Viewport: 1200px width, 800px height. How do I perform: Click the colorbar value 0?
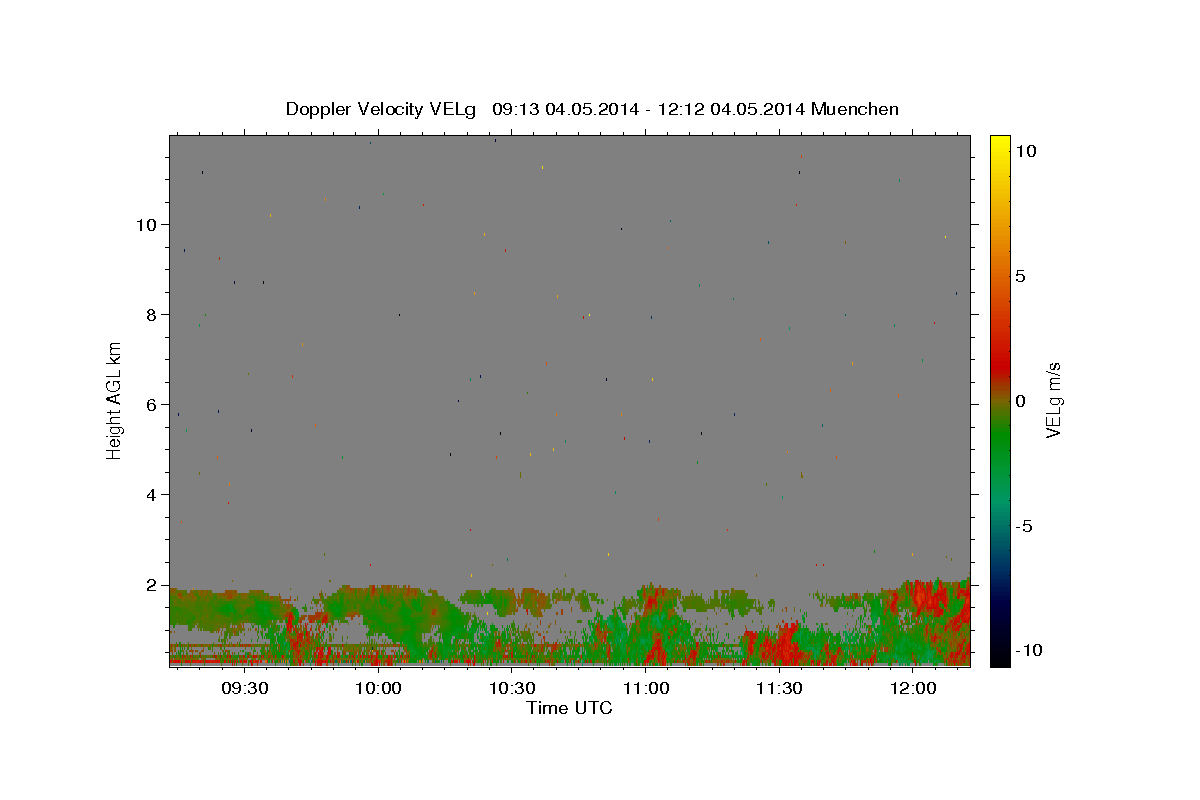pos(1020,401)
